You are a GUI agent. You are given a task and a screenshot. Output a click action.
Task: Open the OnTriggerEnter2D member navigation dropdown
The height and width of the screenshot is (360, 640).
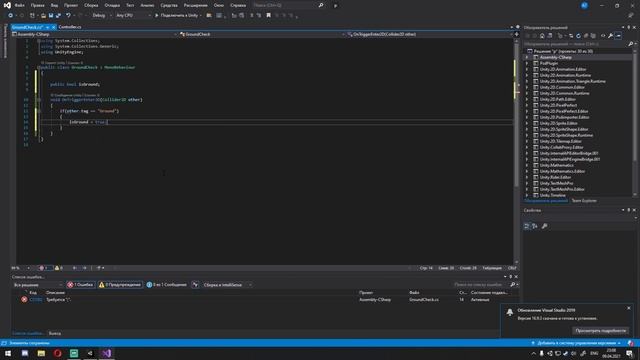point(431,34)
